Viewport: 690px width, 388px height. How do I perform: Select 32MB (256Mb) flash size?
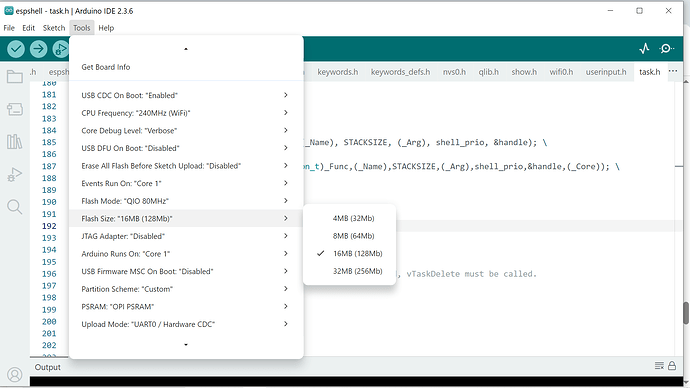(349, 271)
